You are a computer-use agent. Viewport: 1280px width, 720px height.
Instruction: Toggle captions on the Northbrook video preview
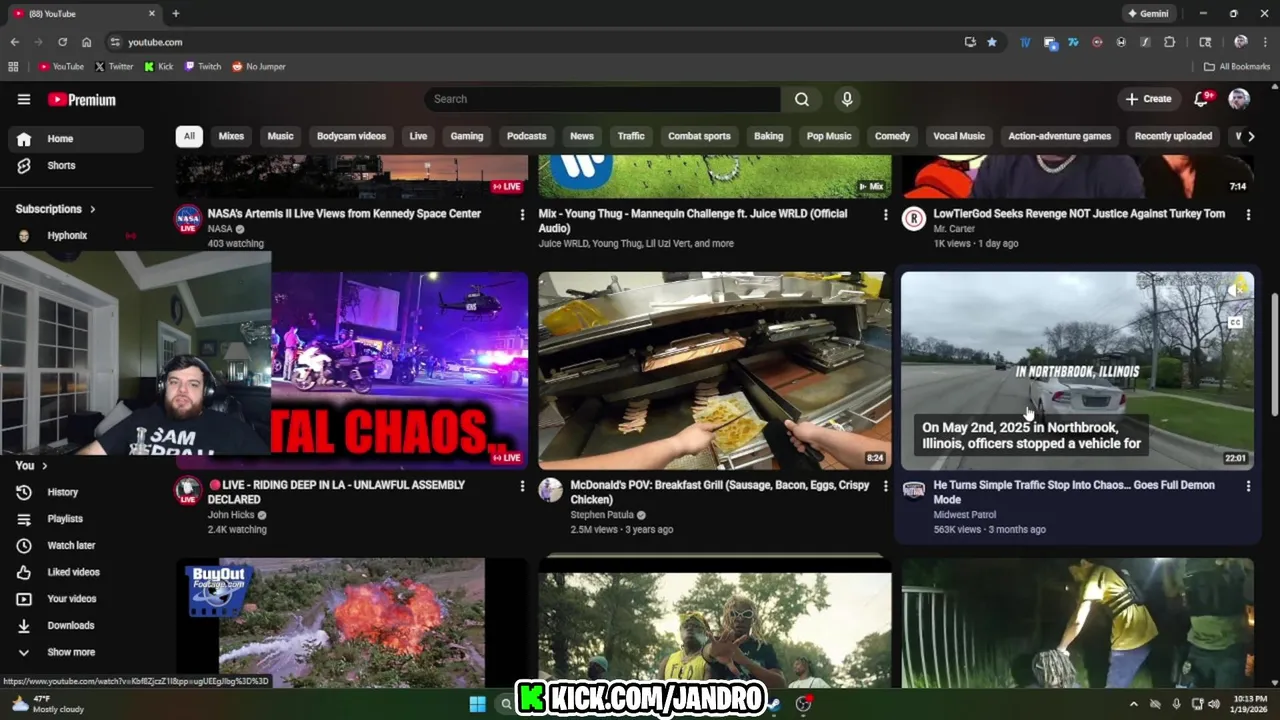(1235, 323)
